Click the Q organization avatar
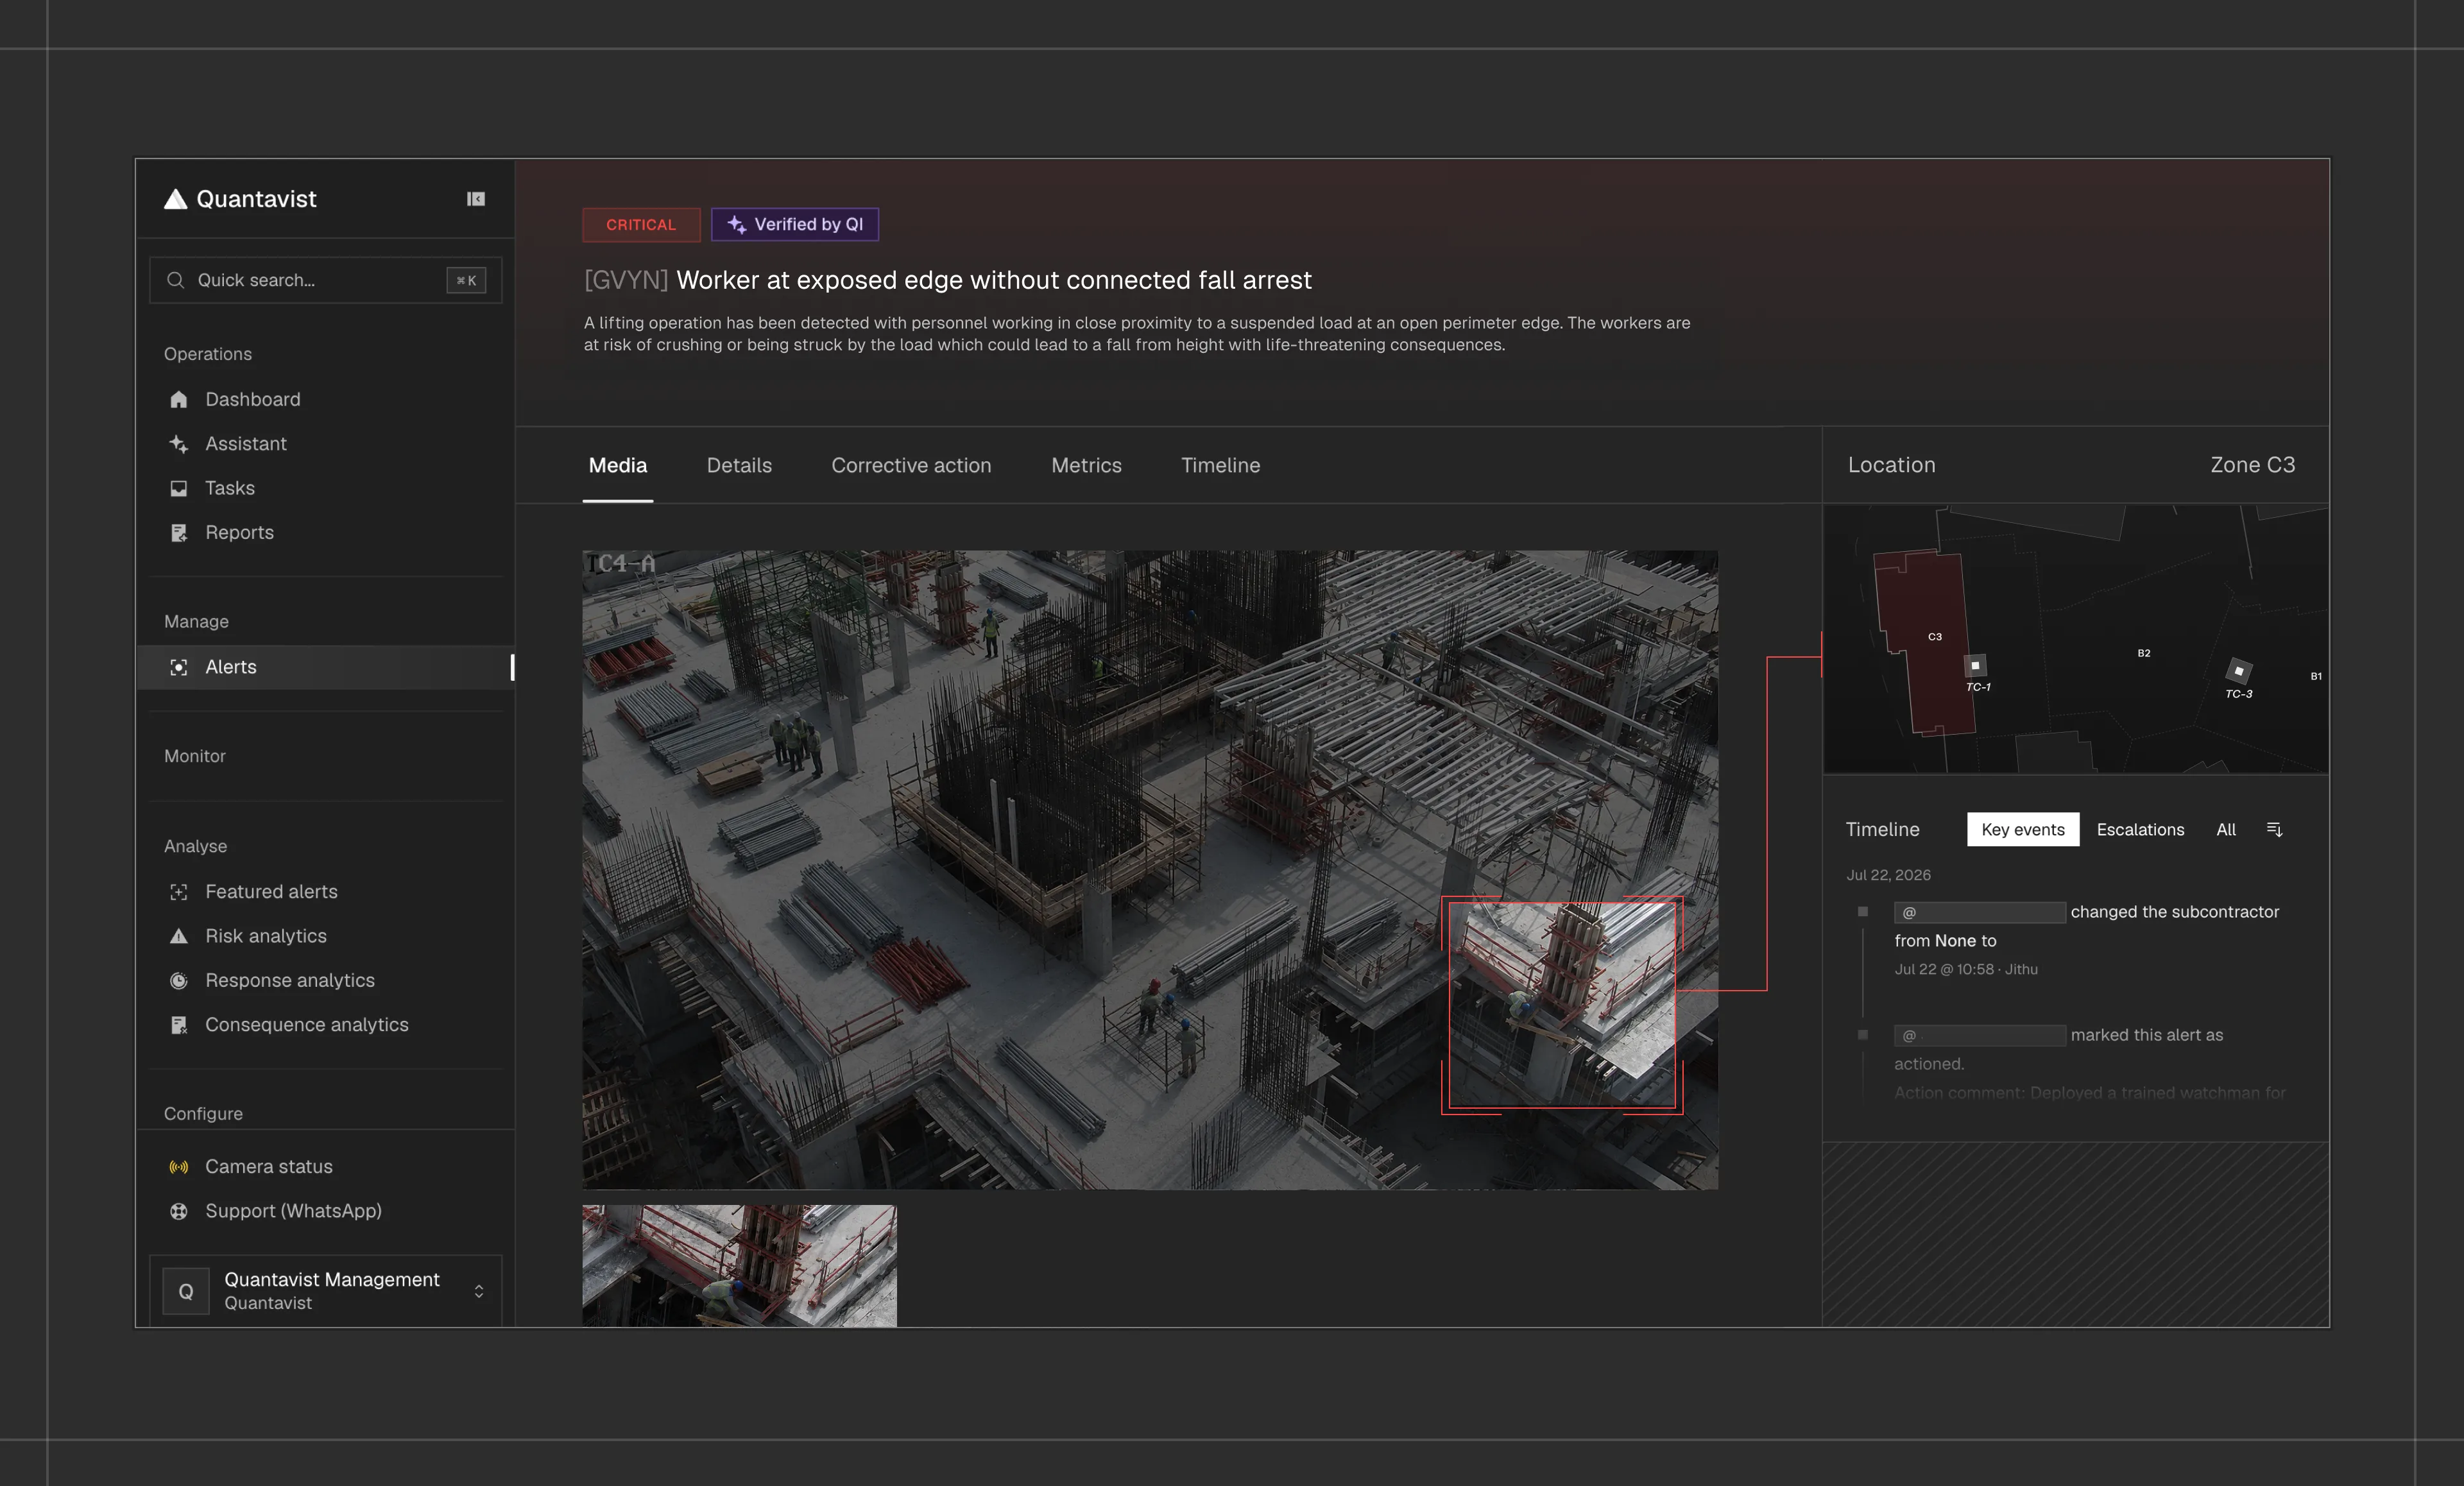The height and width of the screenshot is (1486, 2464). (x=186, y=1291)
